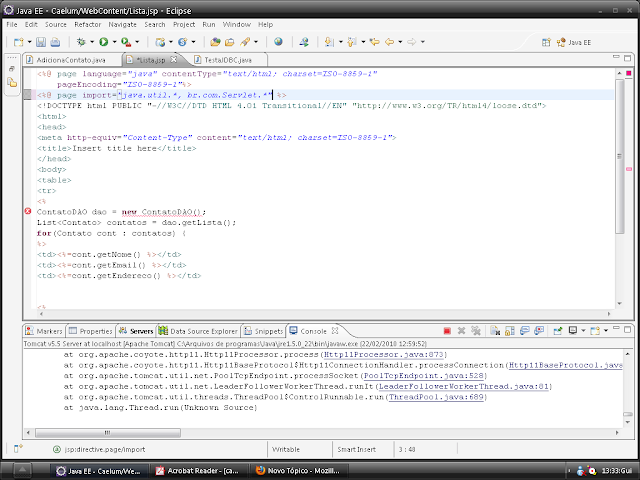640x480 pixels.
Task: Open the Run configurations dropdown arrow
Action: coord(114,42)
